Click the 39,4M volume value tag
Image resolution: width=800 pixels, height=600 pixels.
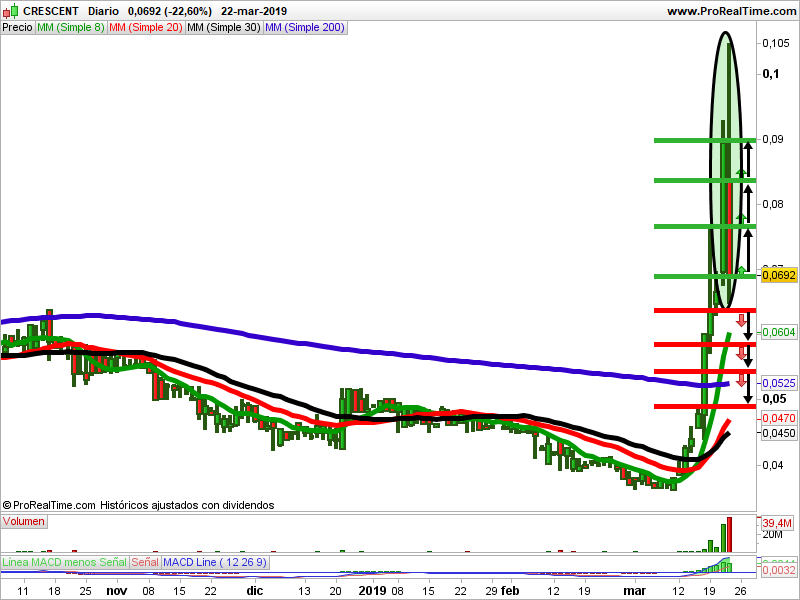[x=777, y=523]
